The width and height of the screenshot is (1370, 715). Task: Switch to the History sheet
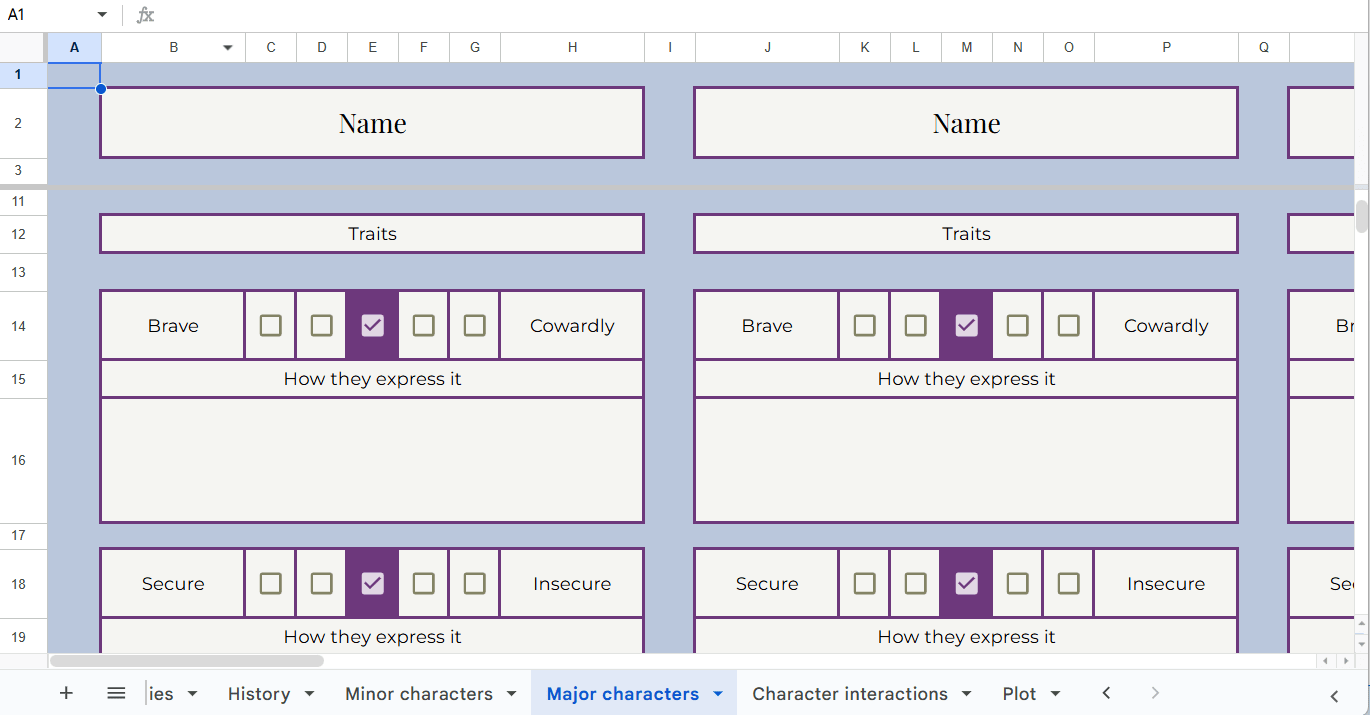(260, 693)
